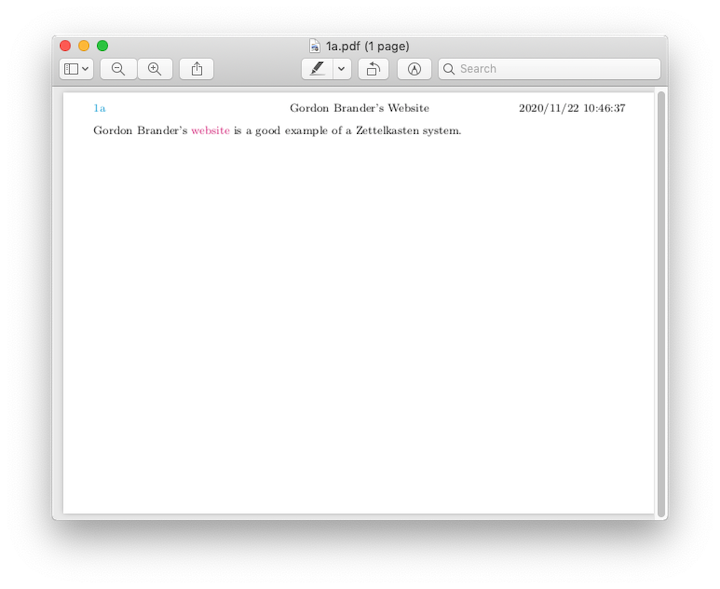Click the search magnifier icon
720x589 pixels.
(x=449, y=69)
